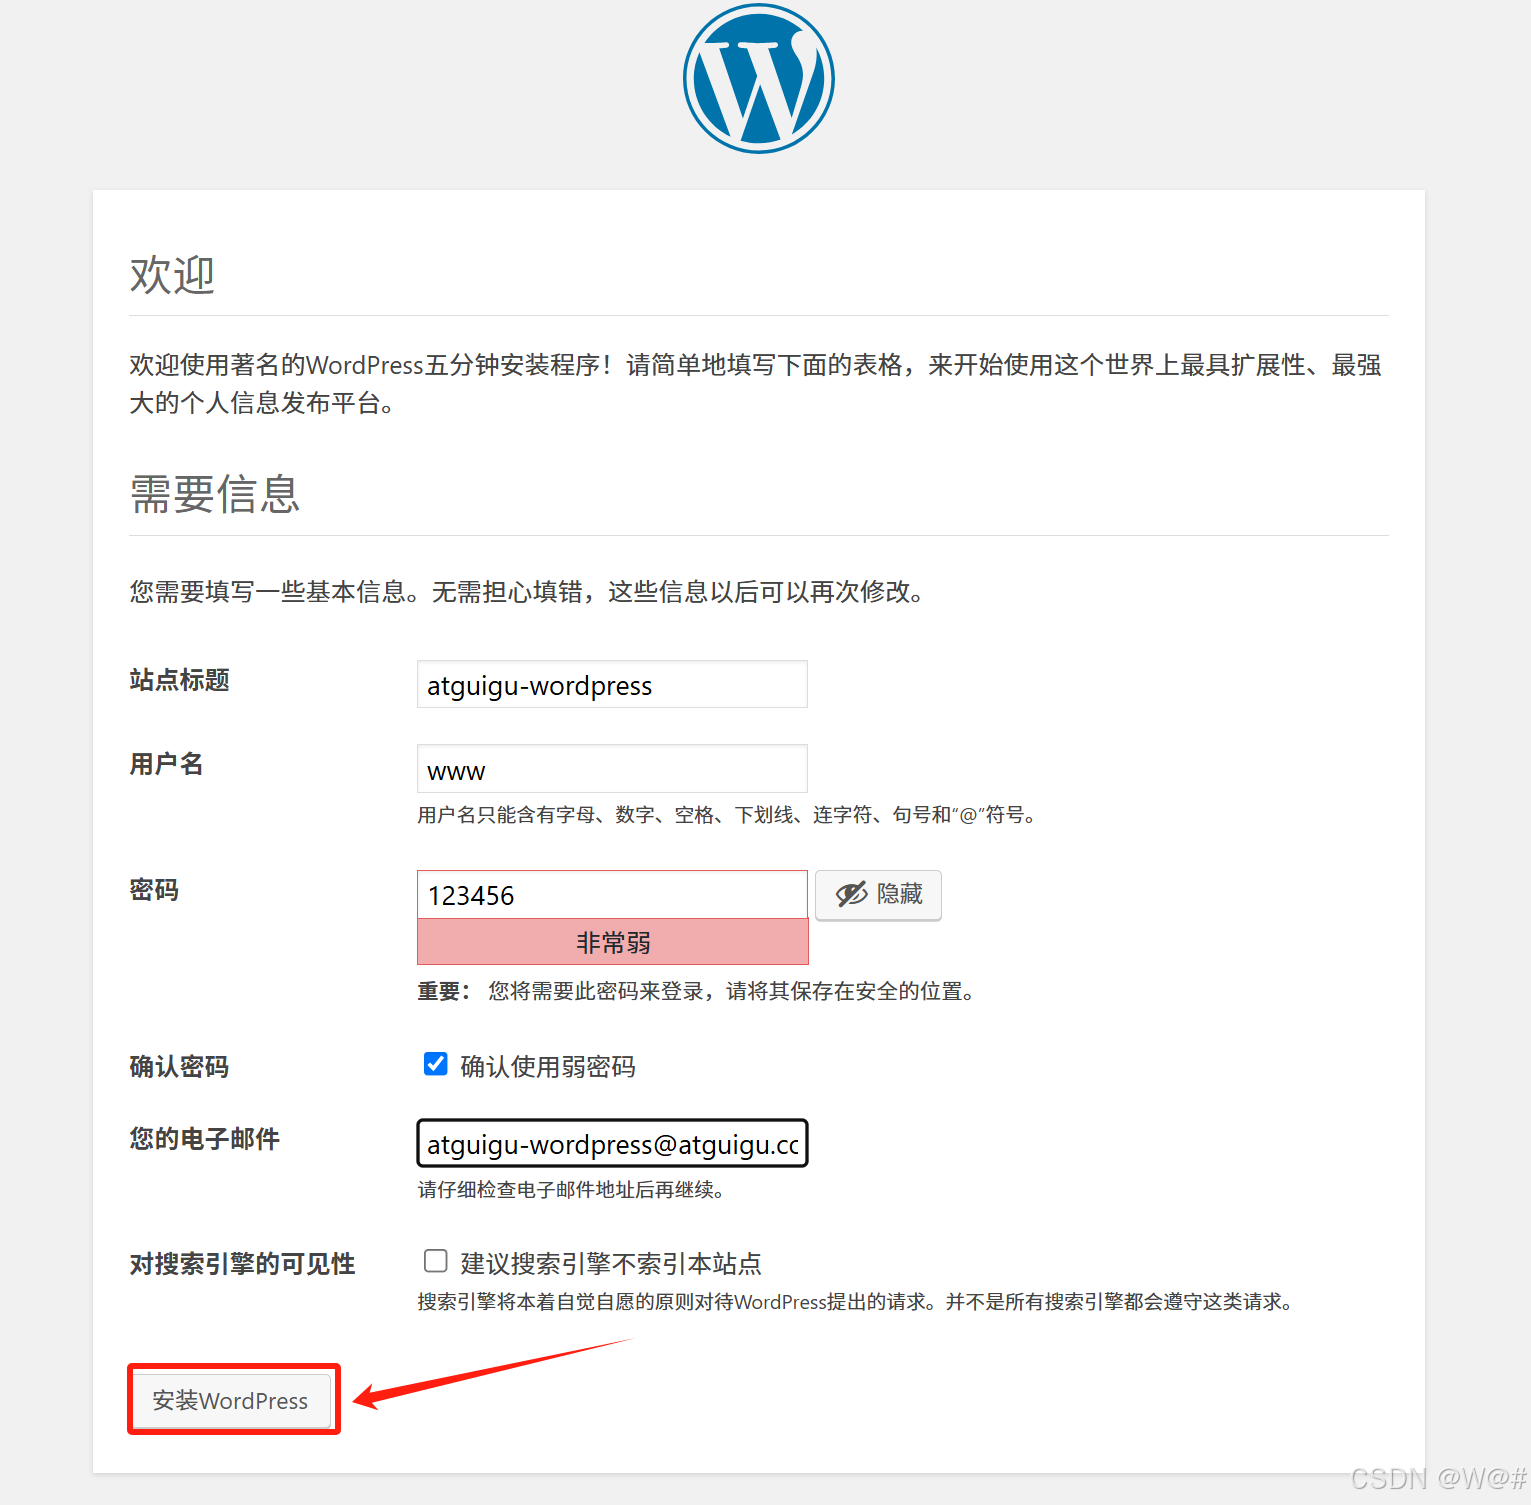Click the email address input field
This screenshot has height=1505, width=1531.
pos(612,1143)
